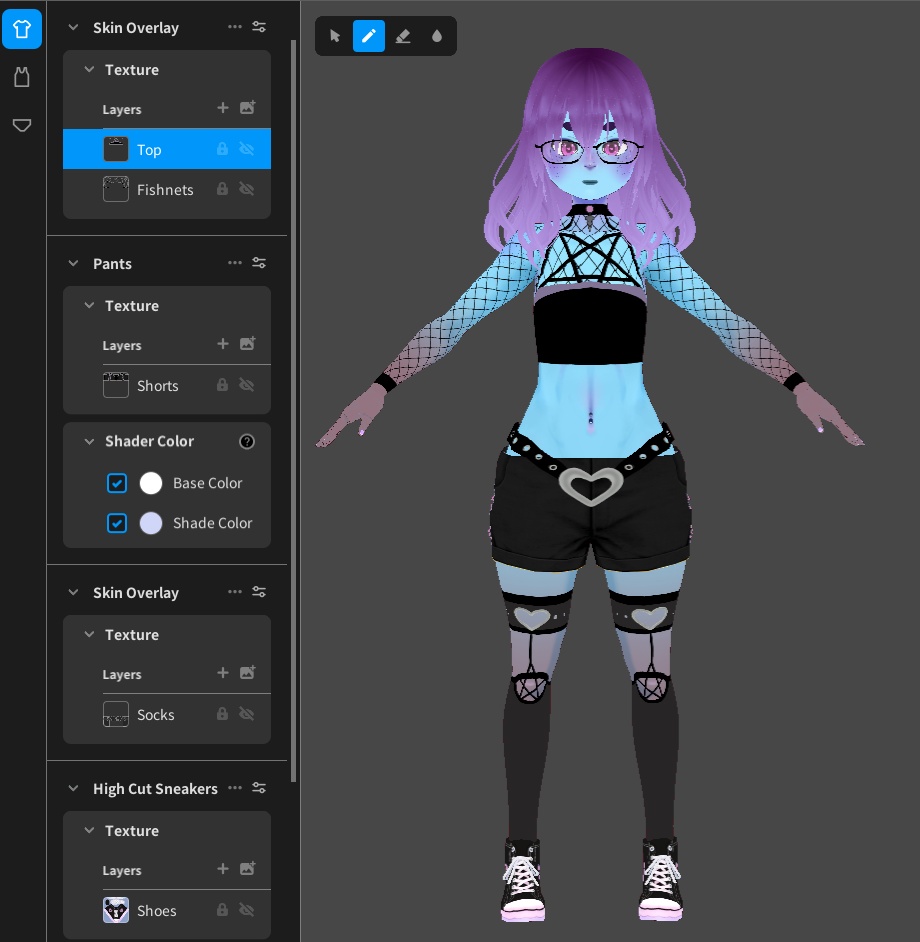Collapse the Texture group under High Cut Sneakers
The height and width of the screenshot is (942, 920).
(x=88, y=830)
